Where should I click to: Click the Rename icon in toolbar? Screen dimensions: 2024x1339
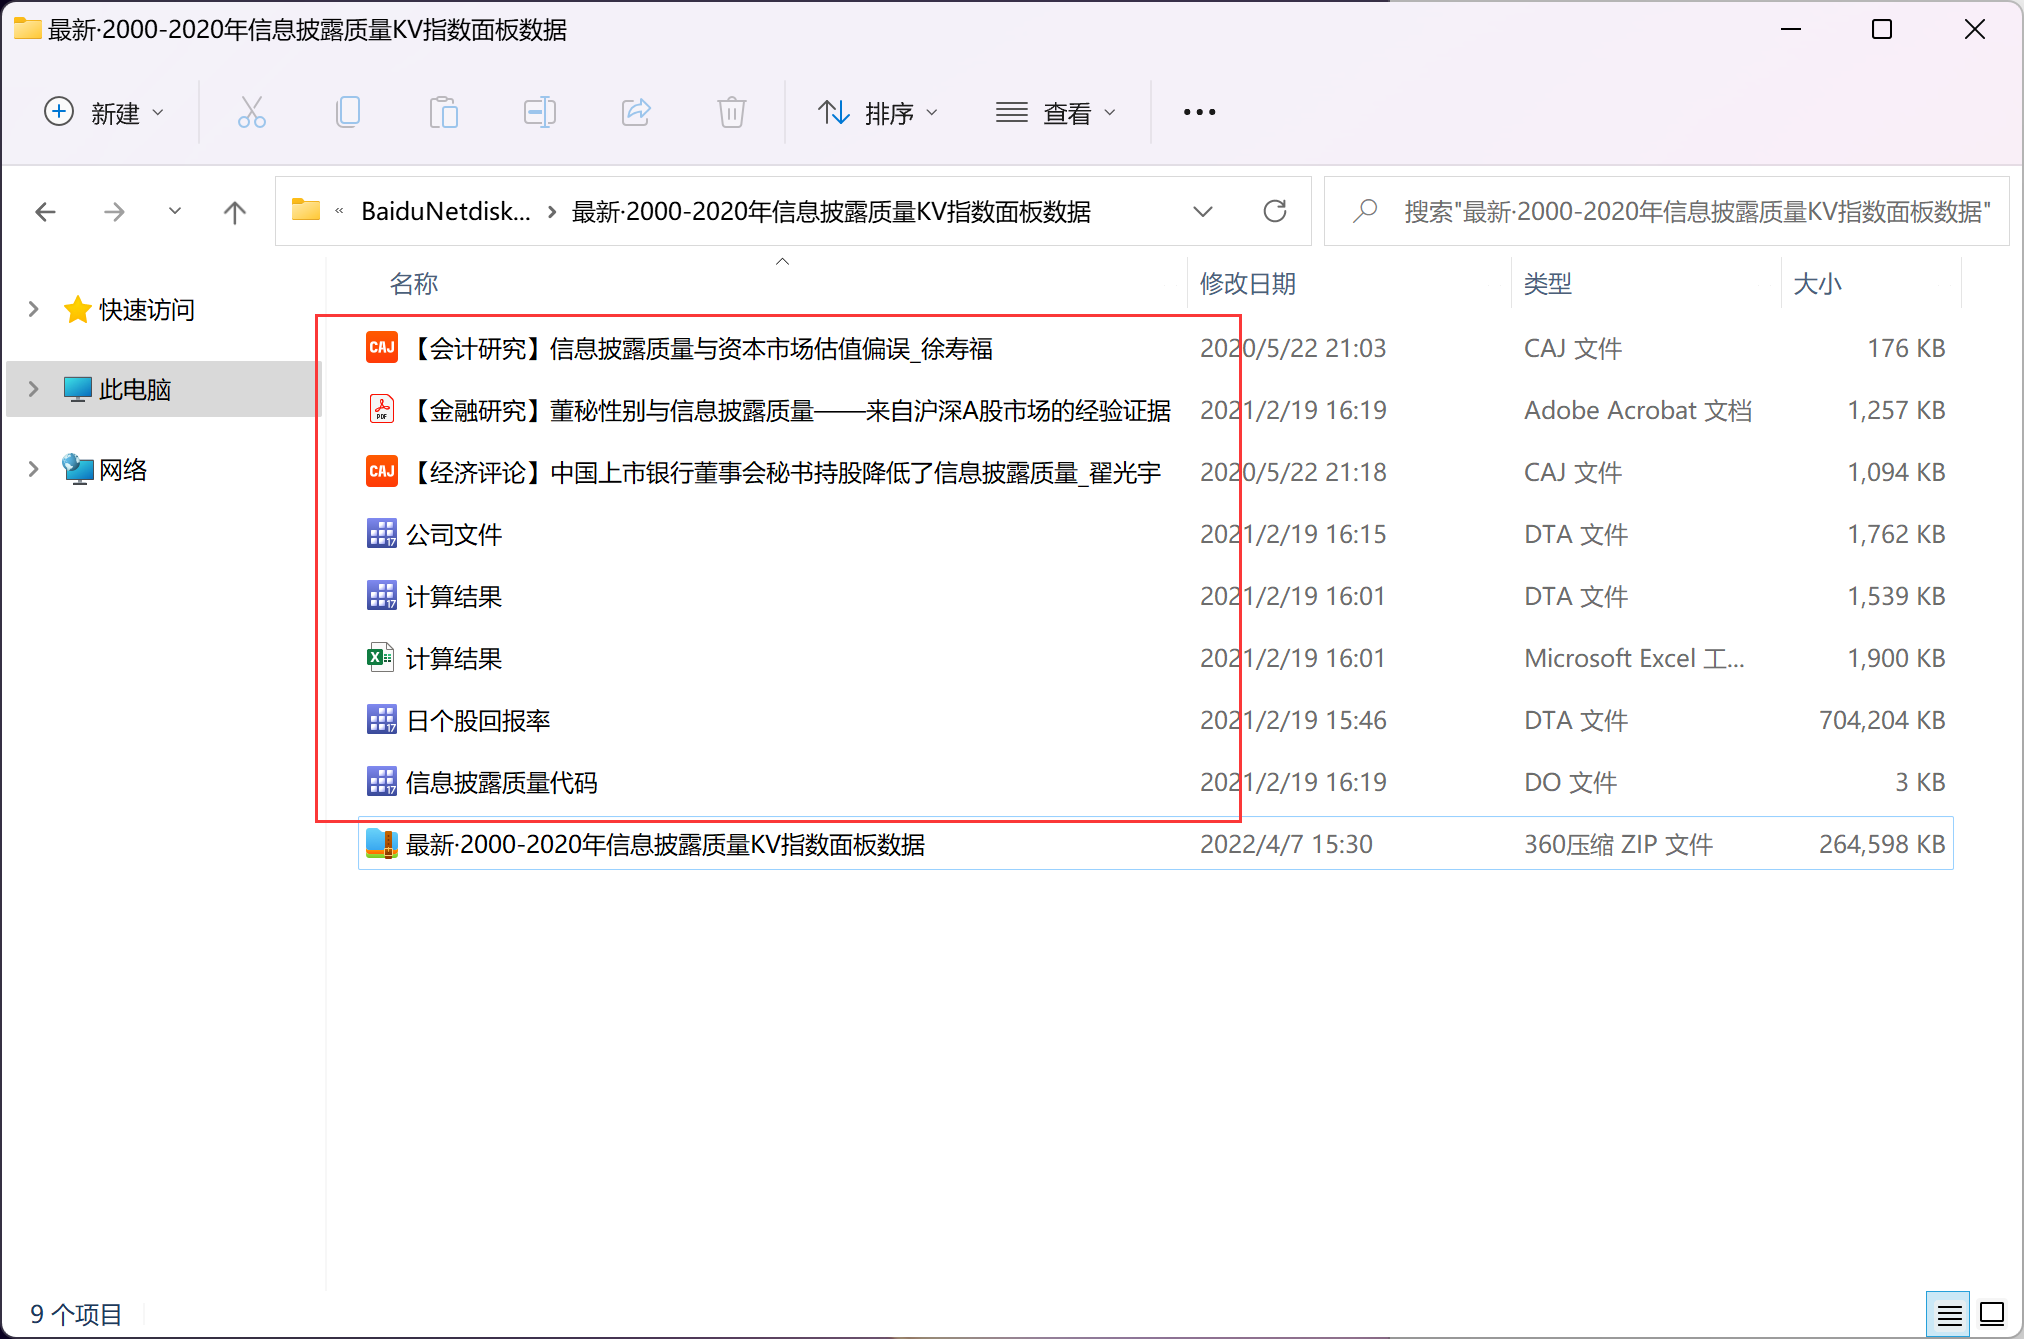click(539, 112)
